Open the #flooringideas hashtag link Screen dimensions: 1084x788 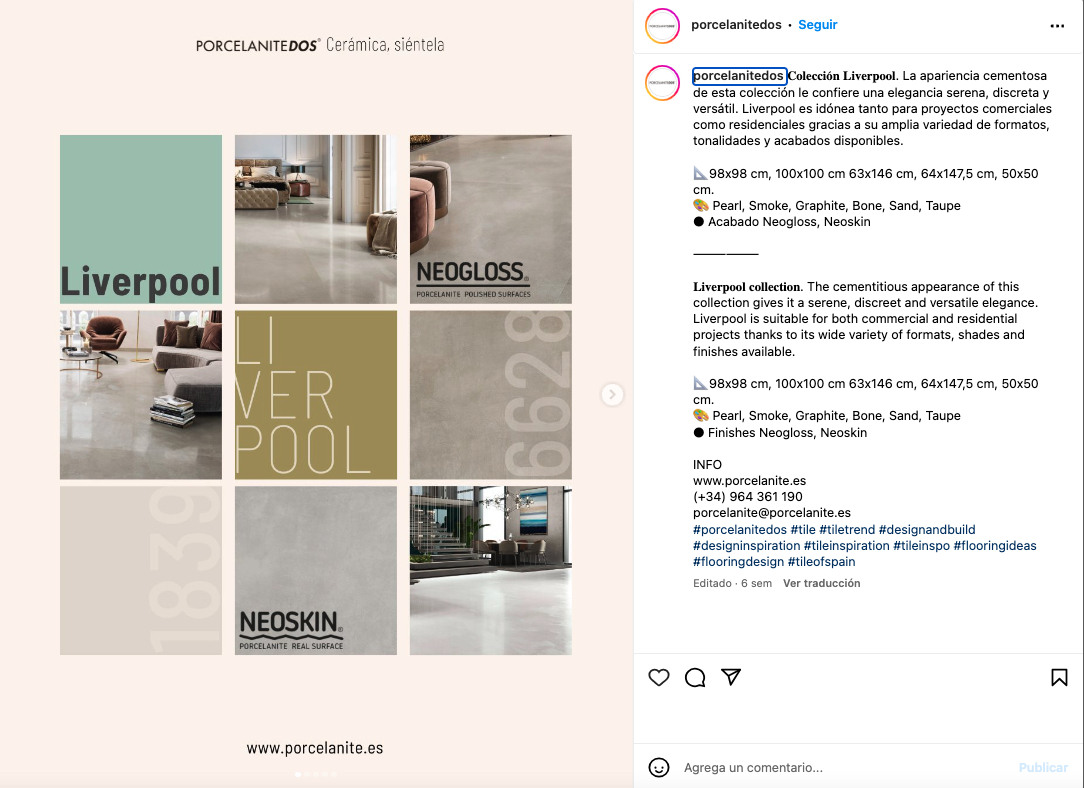[x=995, y=545]
